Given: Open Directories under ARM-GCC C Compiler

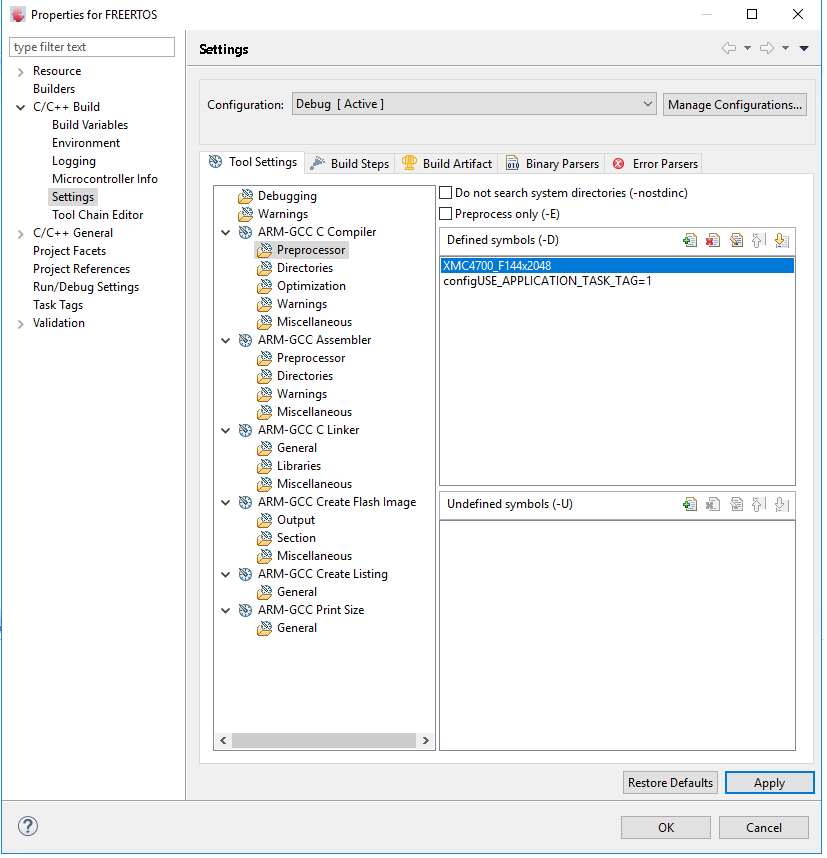Looking at the screenshot, I should (305, 268).
